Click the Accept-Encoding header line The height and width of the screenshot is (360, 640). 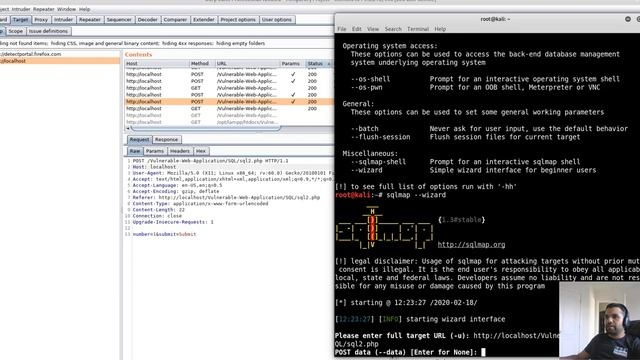[x=176, y=191]
